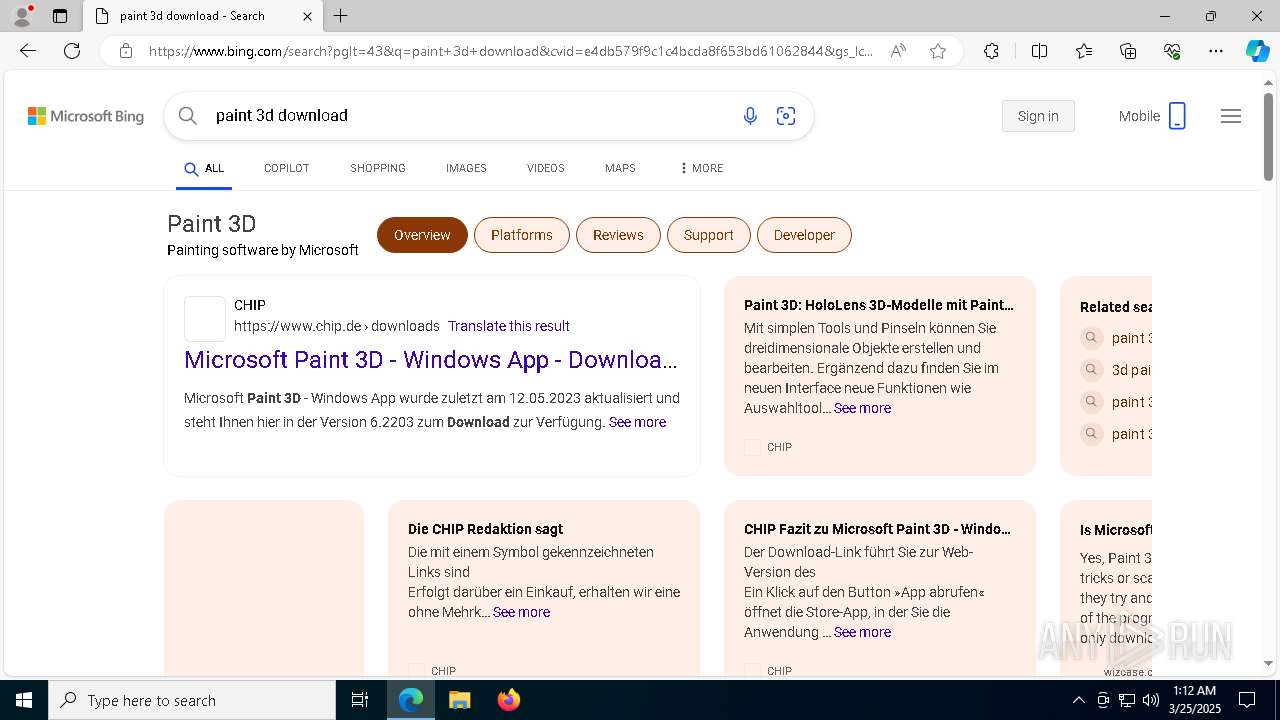Open Edge Settings and more menu

point(1216,51)
